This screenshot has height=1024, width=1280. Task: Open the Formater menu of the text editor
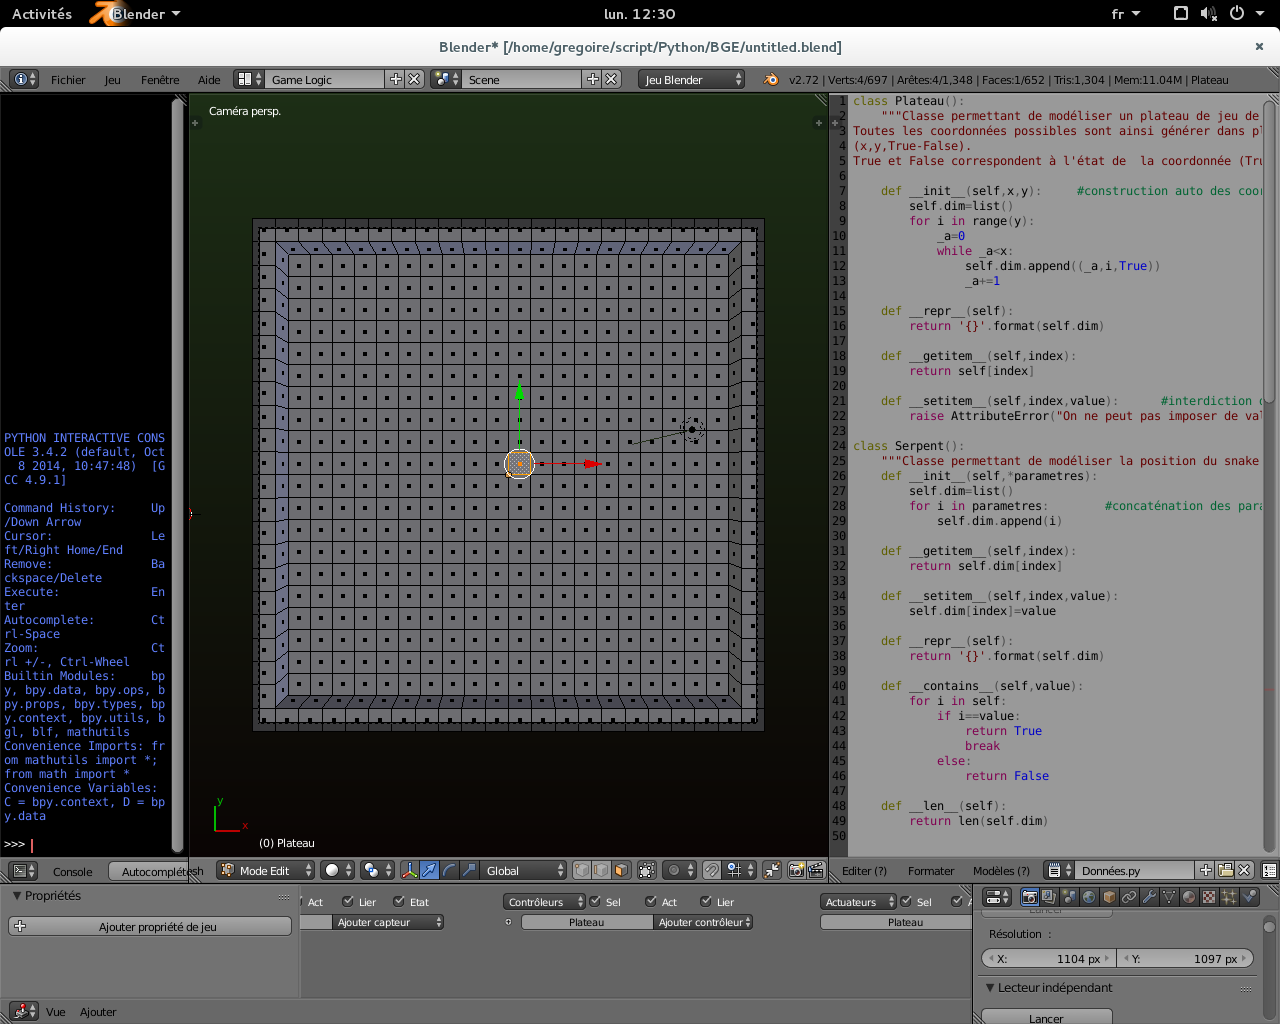click(930, 871)
